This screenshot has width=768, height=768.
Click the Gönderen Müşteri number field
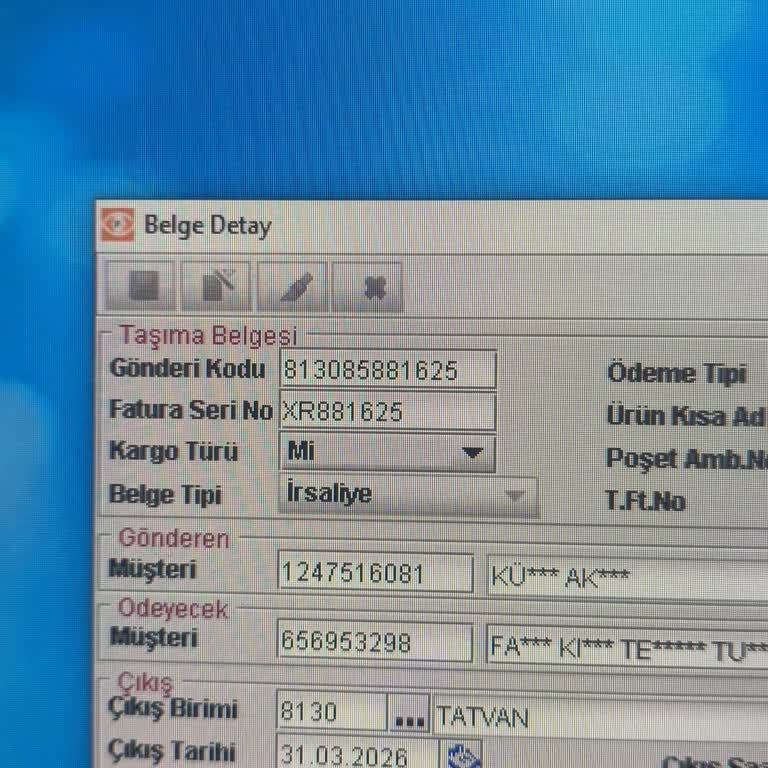[375, 573]
